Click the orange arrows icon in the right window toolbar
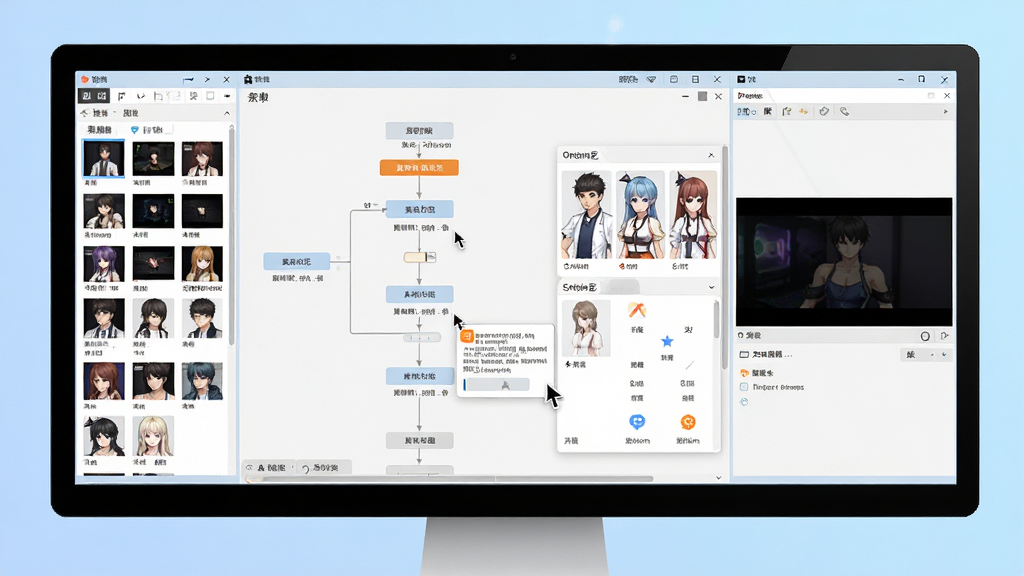 pos(804,112)
